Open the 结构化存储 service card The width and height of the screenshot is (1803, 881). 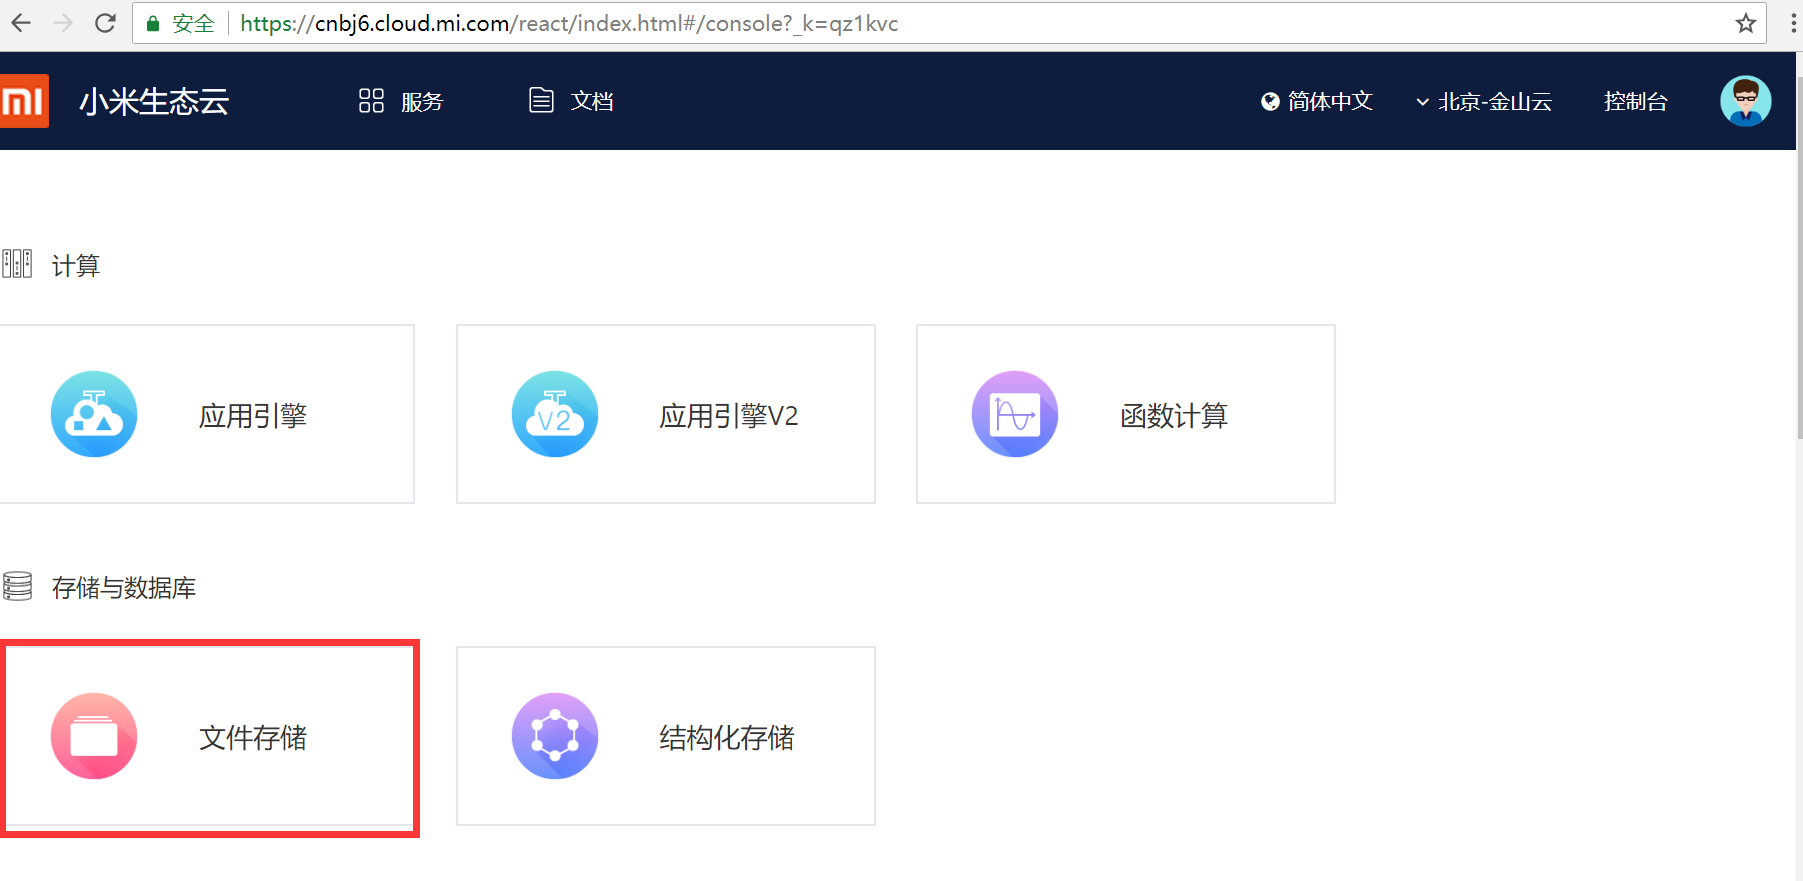click(666, 736)
